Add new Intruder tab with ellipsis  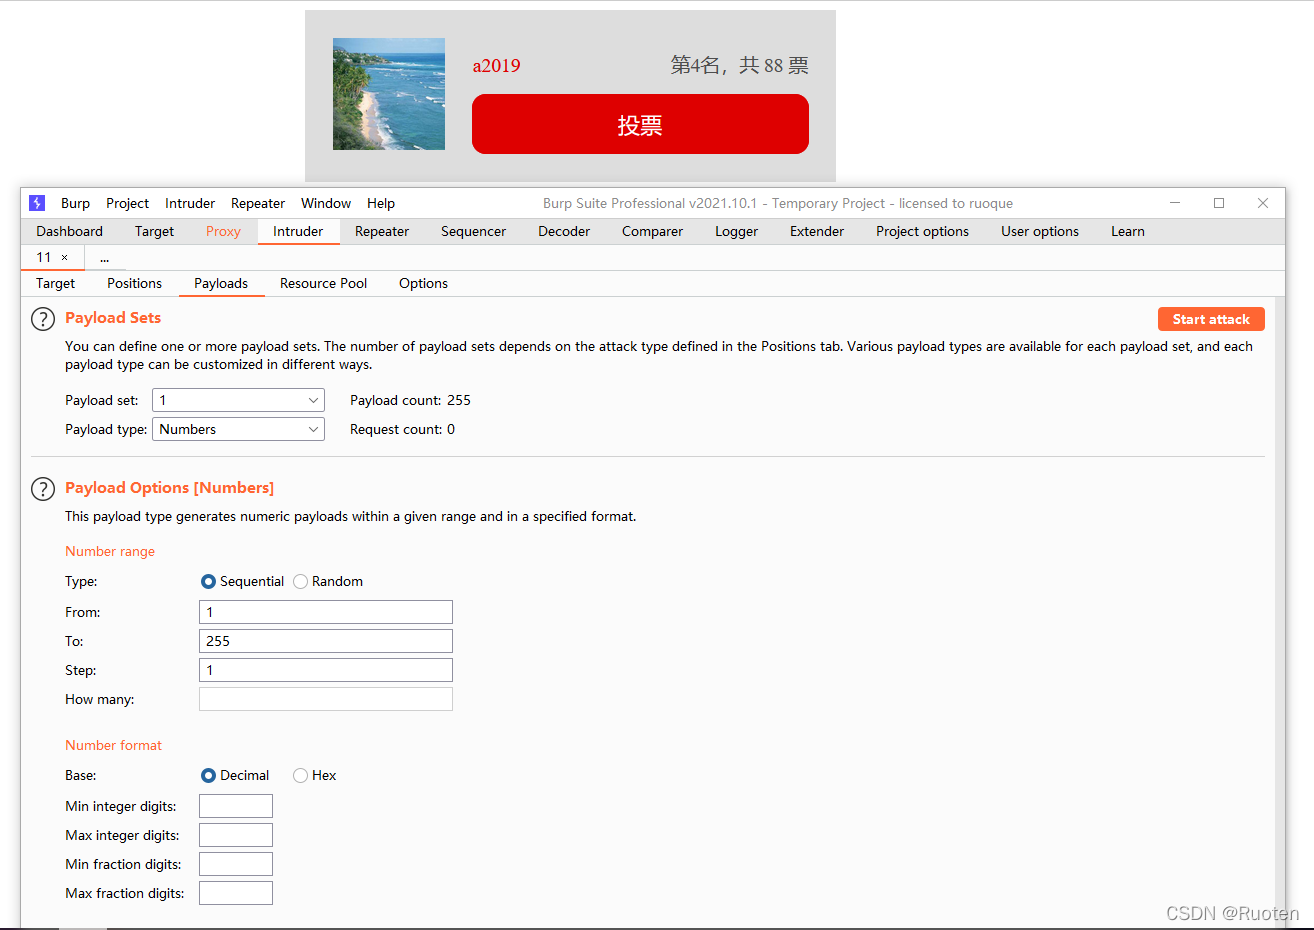point(104,258)
